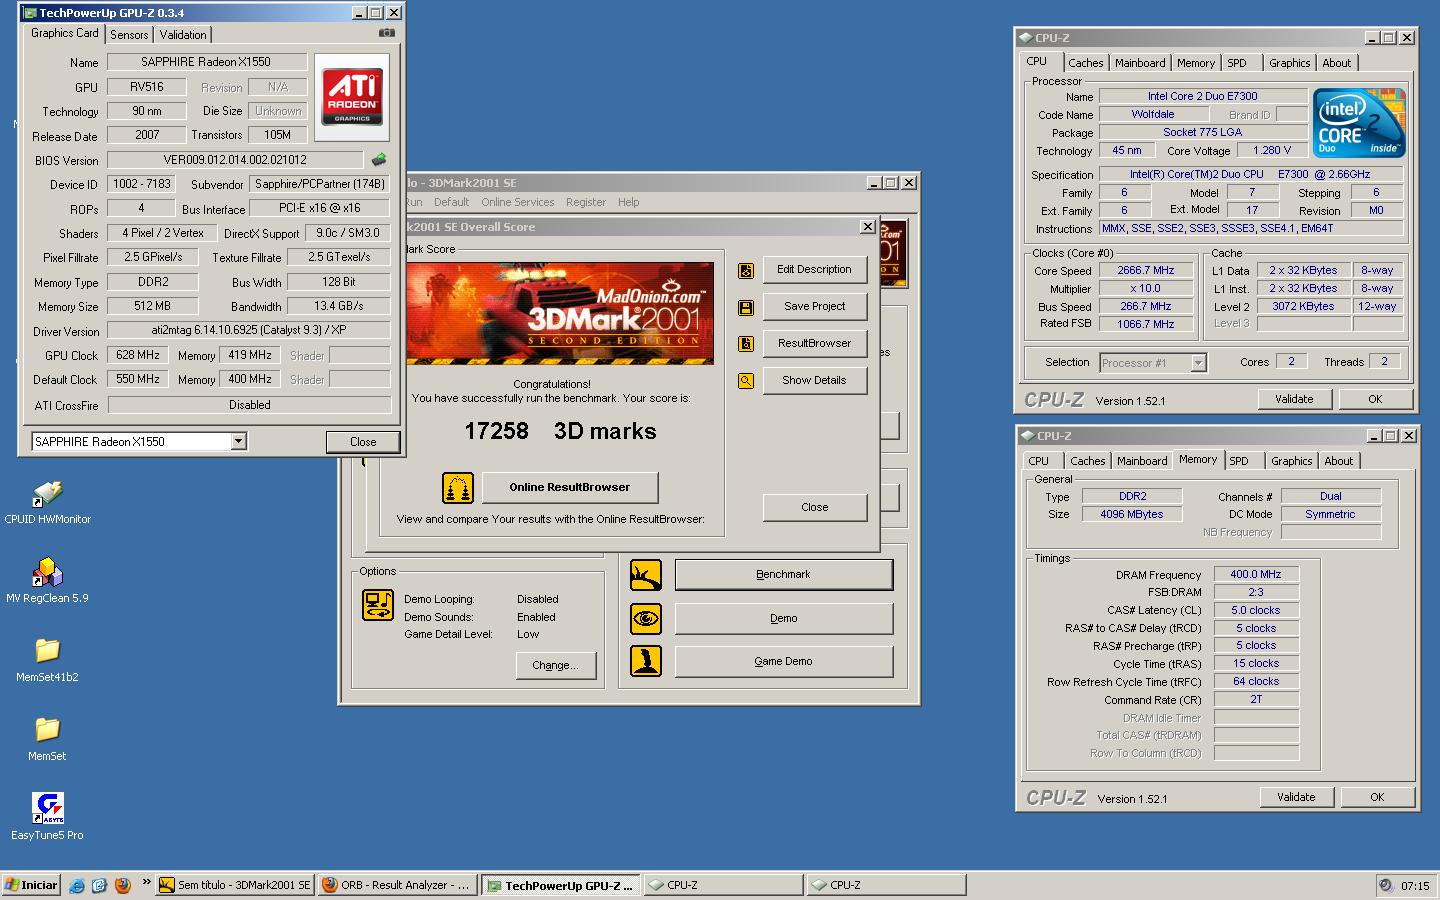The image size is (1440, 900).
Task: Open the SPD tab in lower CPU-Z
Action: [x=1239, y=461]
